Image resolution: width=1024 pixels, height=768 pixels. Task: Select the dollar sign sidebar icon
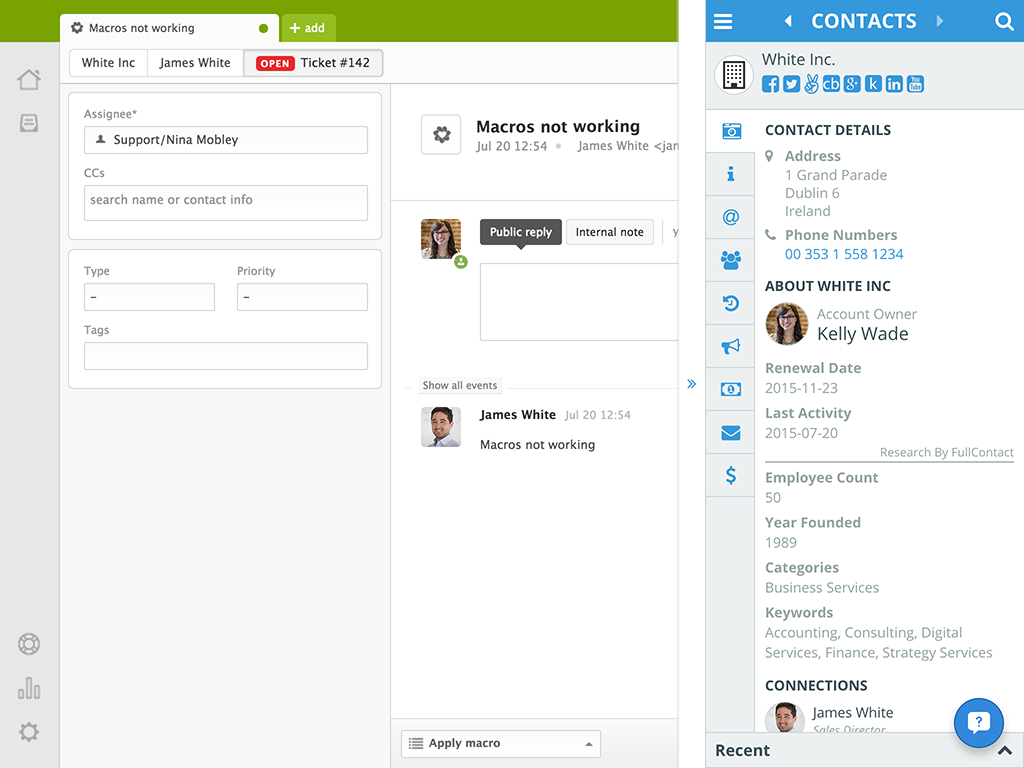pos(731,475)
